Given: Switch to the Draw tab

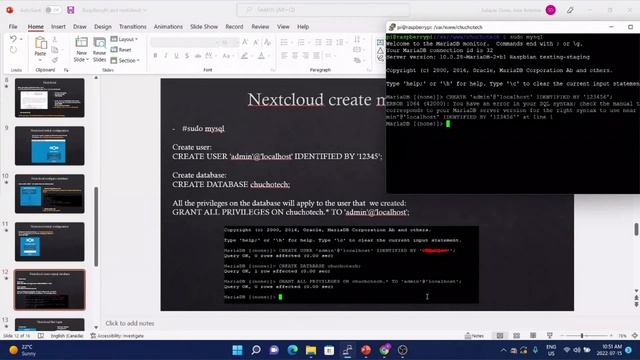Looking at the screenshot, I should (80, 27).
